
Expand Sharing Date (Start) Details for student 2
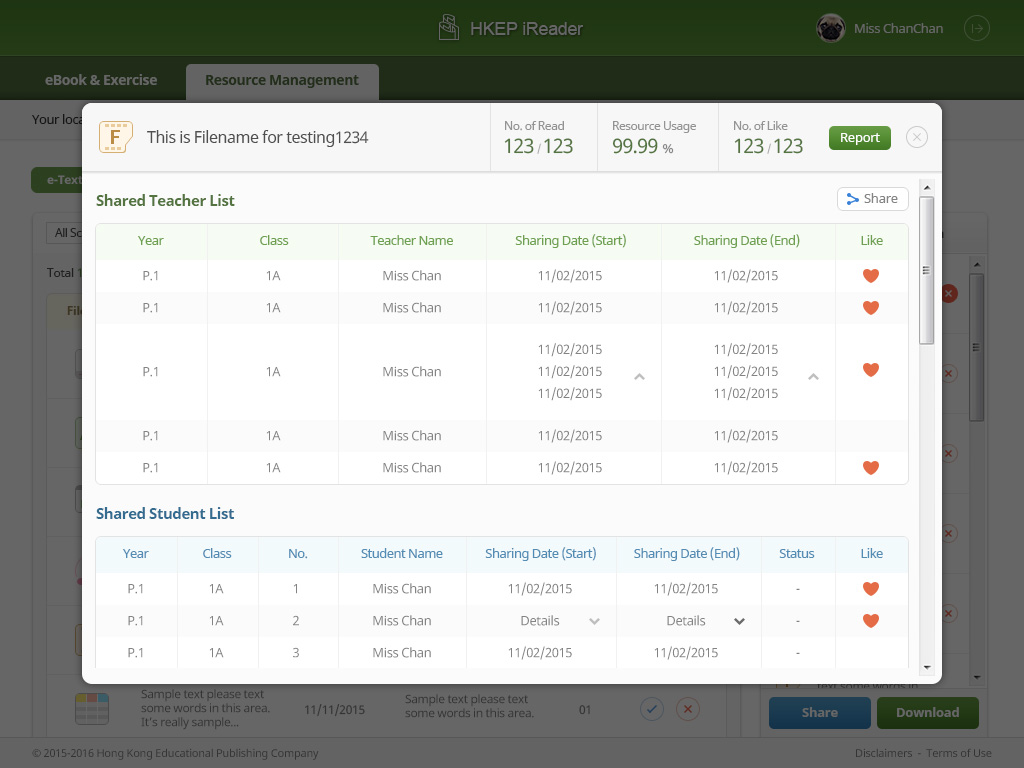[594, 621]
